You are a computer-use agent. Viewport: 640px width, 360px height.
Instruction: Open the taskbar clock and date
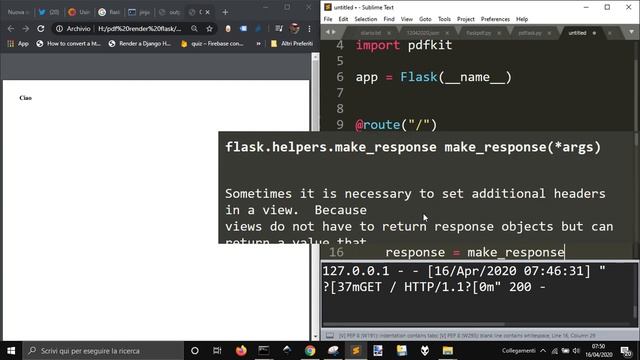tap(598, 351)
